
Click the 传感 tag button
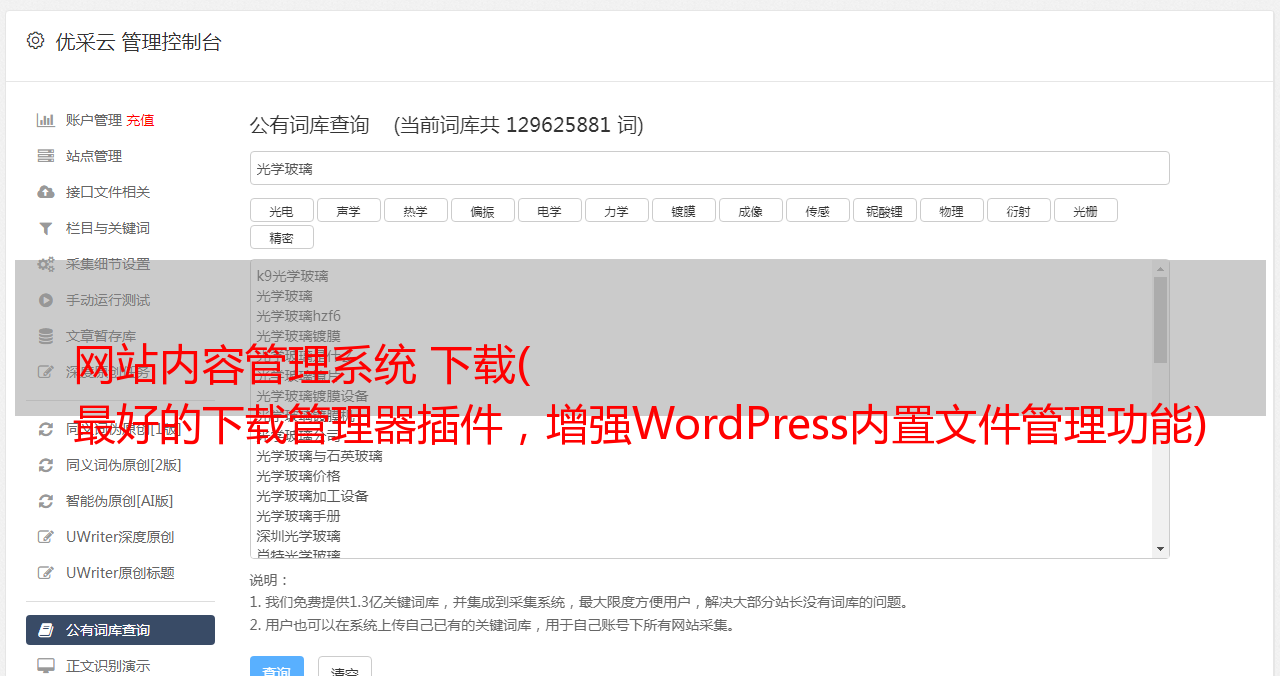coord(818,210)
